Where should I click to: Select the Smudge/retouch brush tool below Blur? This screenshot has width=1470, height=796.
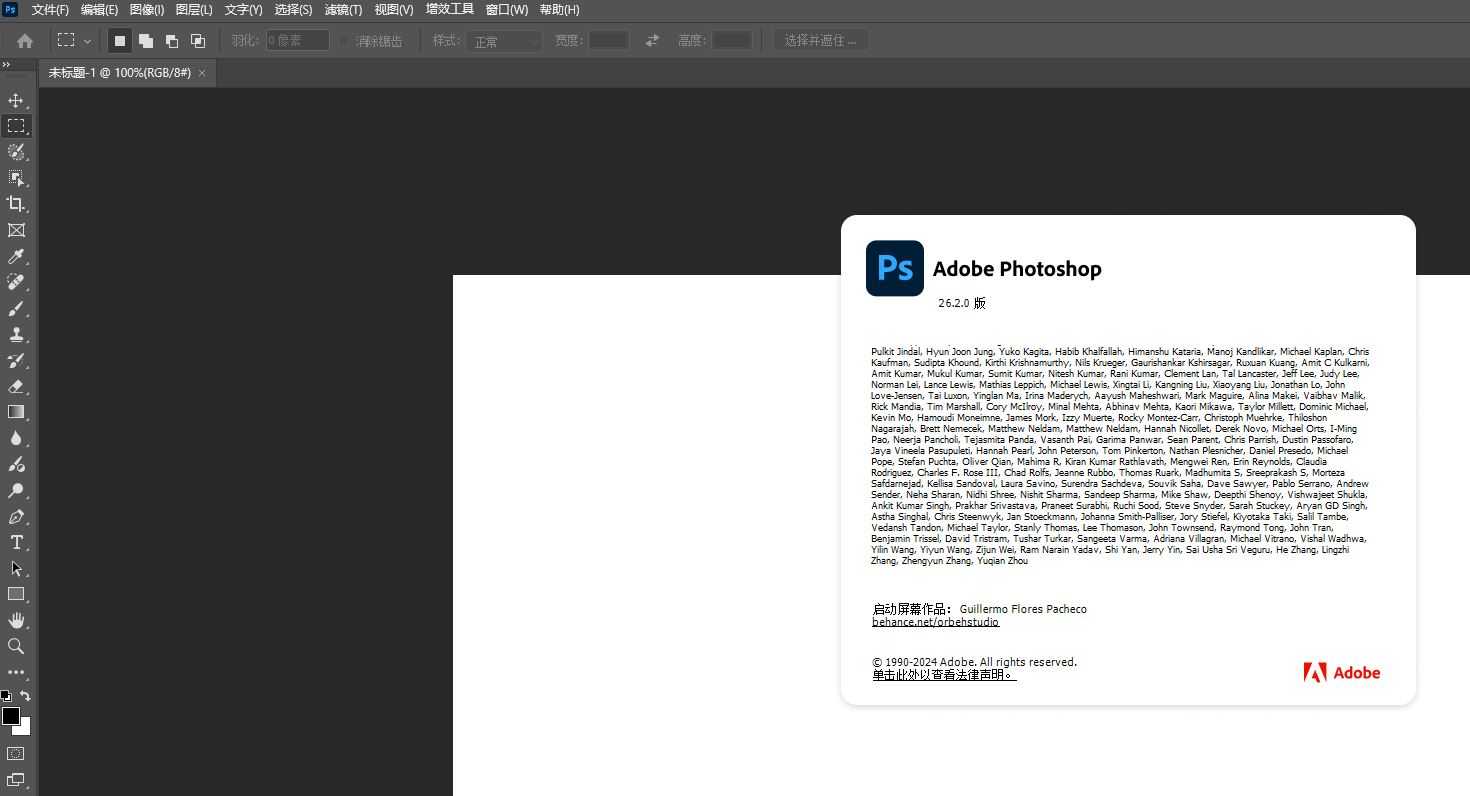(16, 464)
